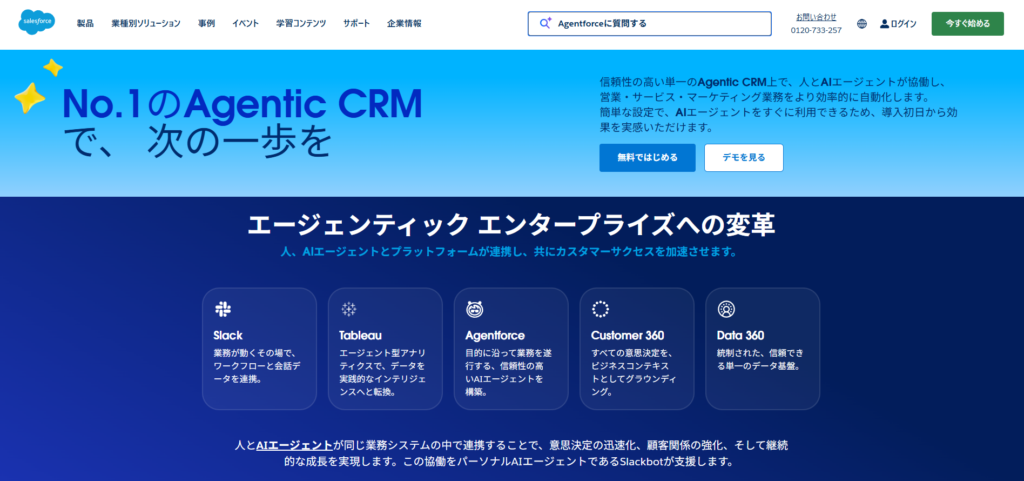The image size is (1024, 481).
Task: Open the Tableau product card title
Action: click(x=360, y=335)
